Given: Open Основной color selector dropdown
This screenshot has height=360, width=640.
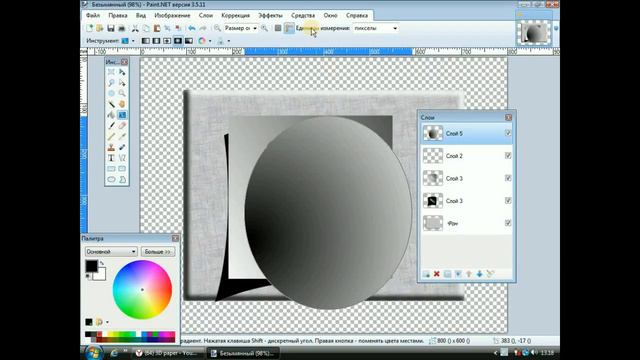Looking at the screenshot, I should (111, 251).
